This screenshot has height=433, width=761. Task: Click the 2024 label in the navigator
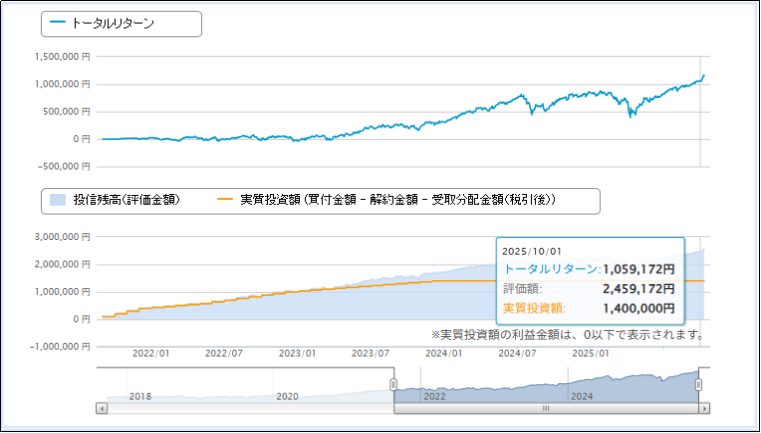click(x=582, y=396)
